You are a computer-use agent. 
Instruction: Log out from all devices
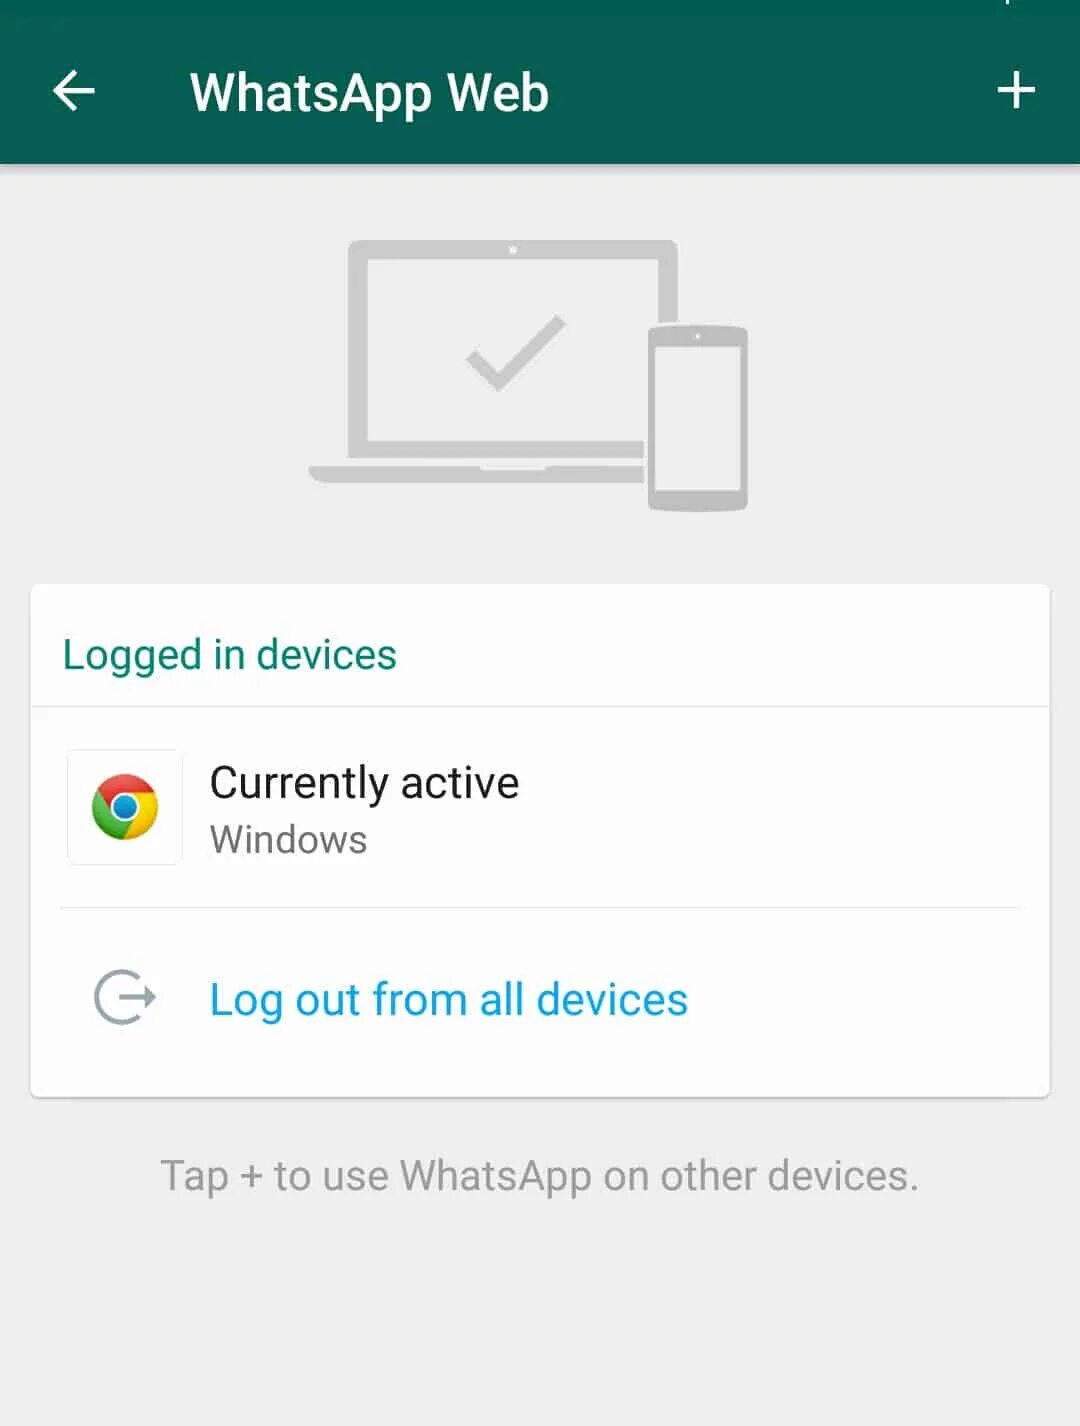(x=448, y=999)
